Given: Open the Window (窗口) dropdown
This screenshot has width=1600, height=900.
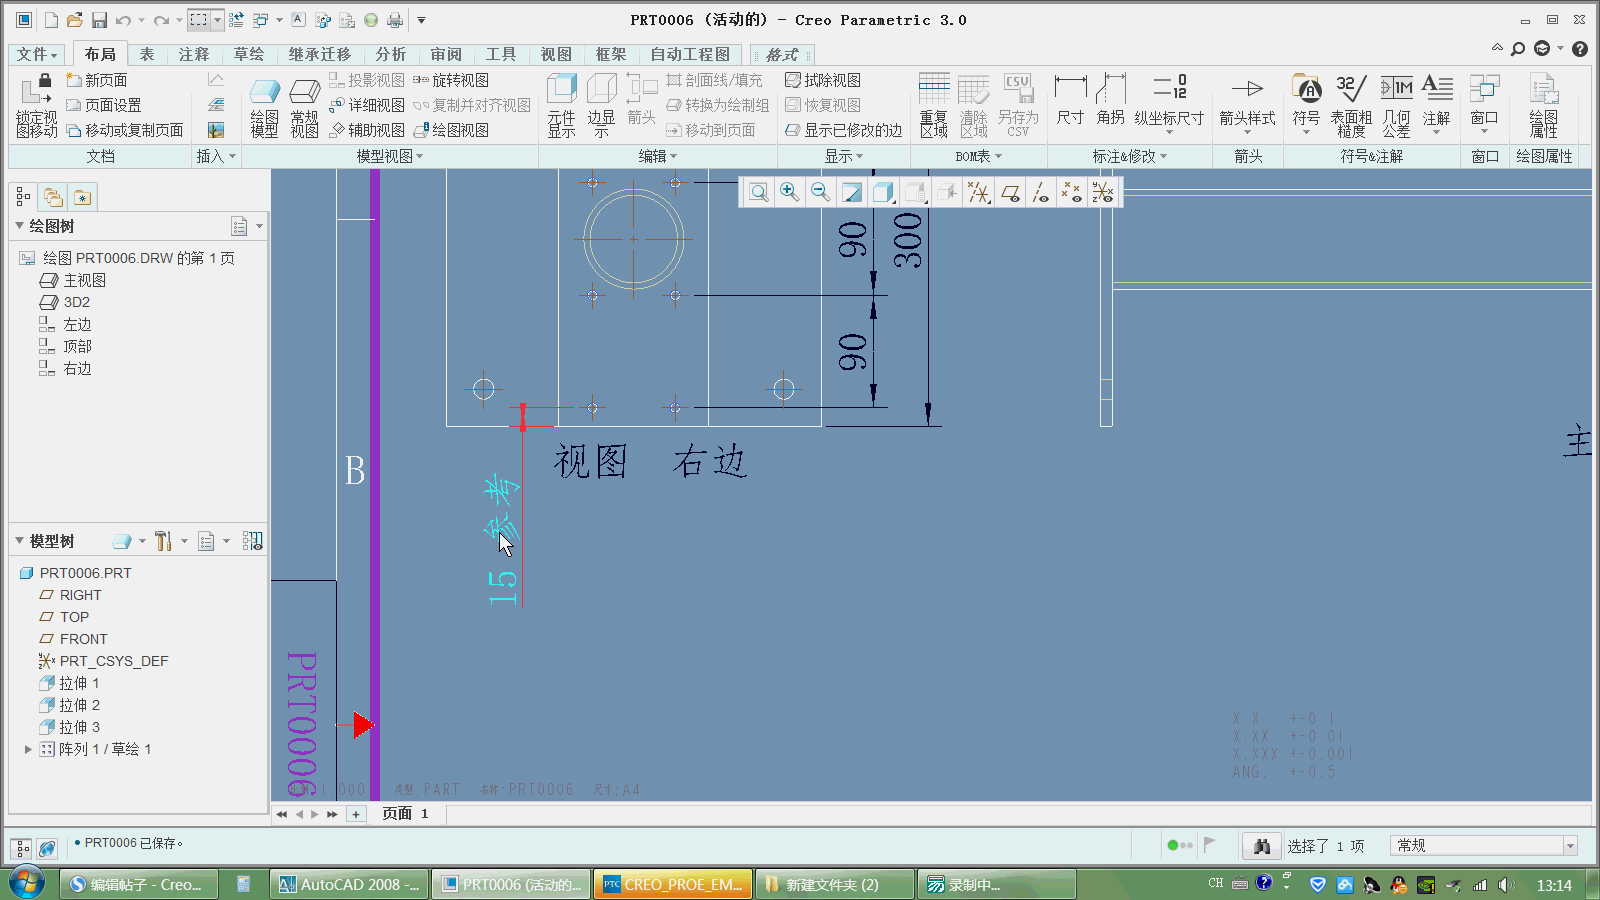Looking at the screenshot, I should (1484, 103).
